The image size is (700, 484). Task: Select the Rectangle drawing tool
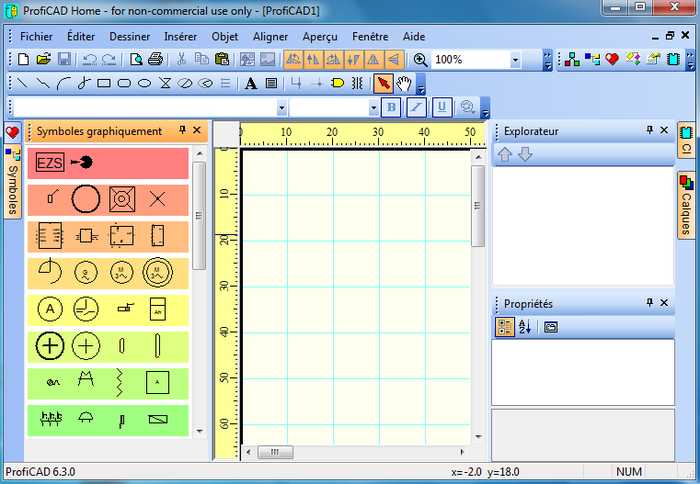(104, 83)
